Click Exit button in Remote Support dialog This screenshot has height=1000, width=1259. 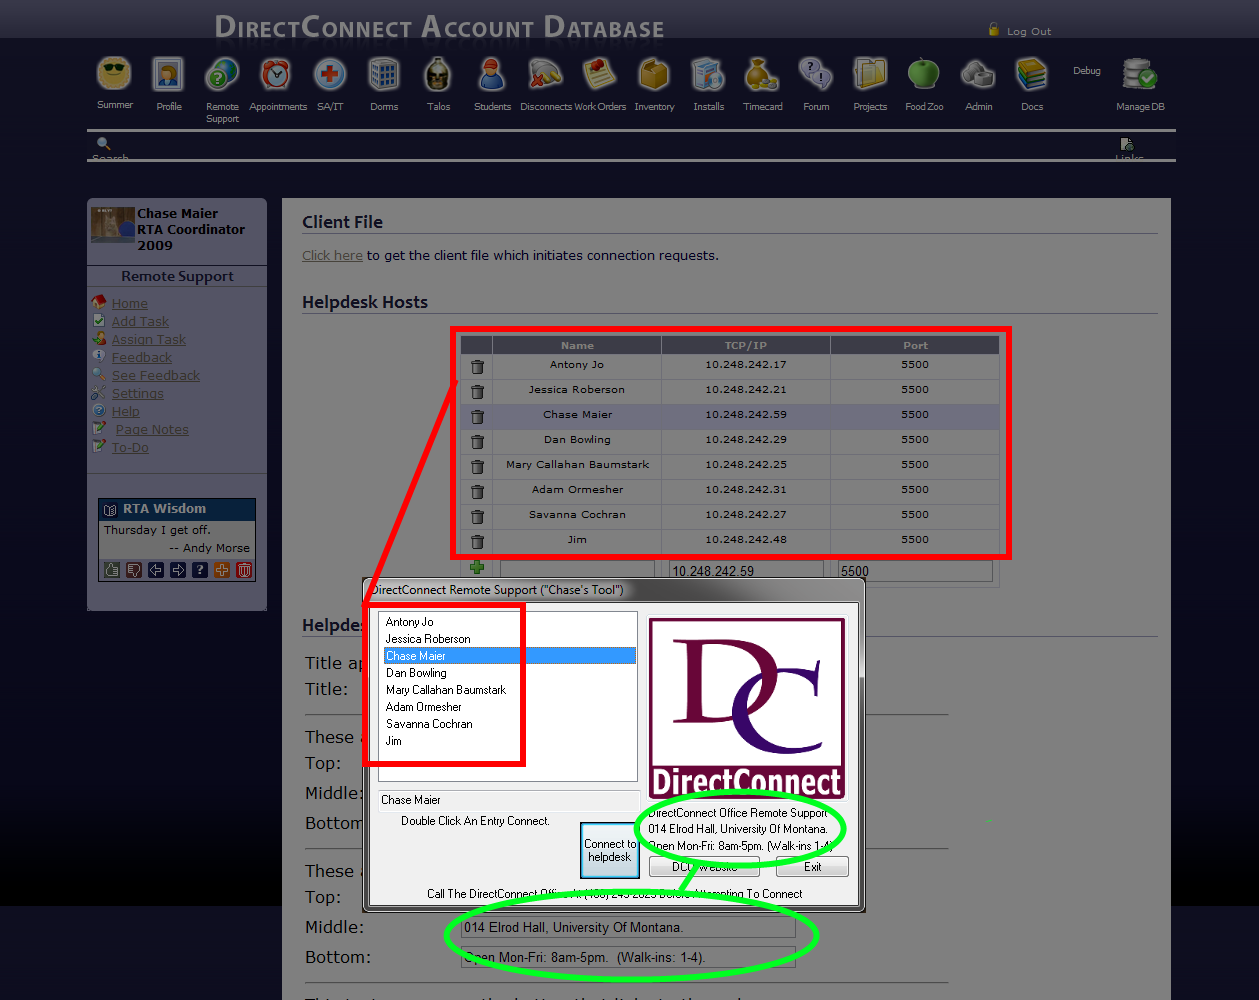[x=812, y=867]
